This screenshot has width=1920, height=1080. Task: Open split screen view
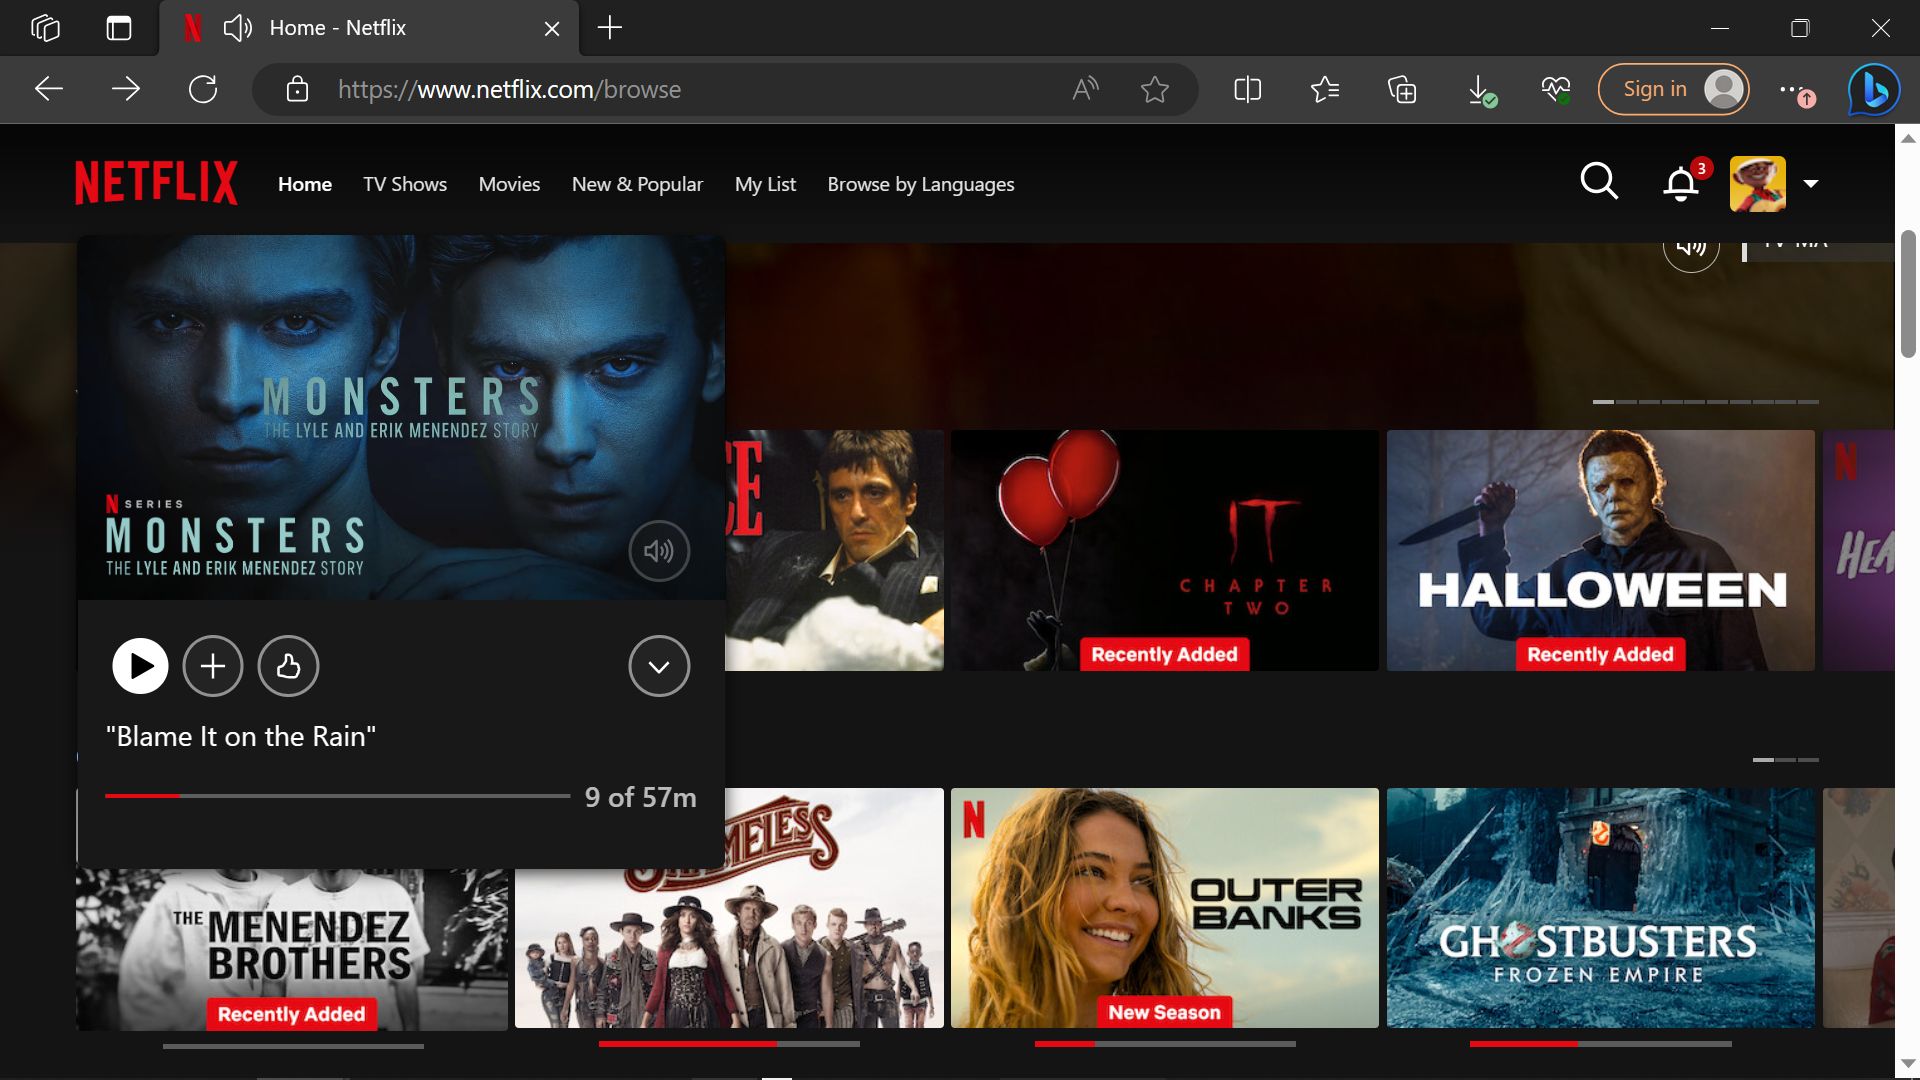coord(1248,90)
